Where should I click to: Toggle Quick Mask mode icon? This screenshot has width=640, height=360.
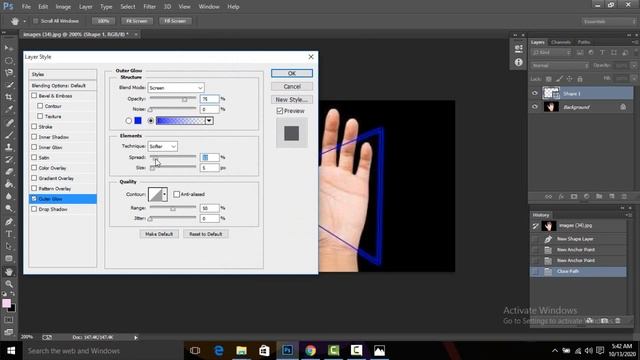pos(9,320)
